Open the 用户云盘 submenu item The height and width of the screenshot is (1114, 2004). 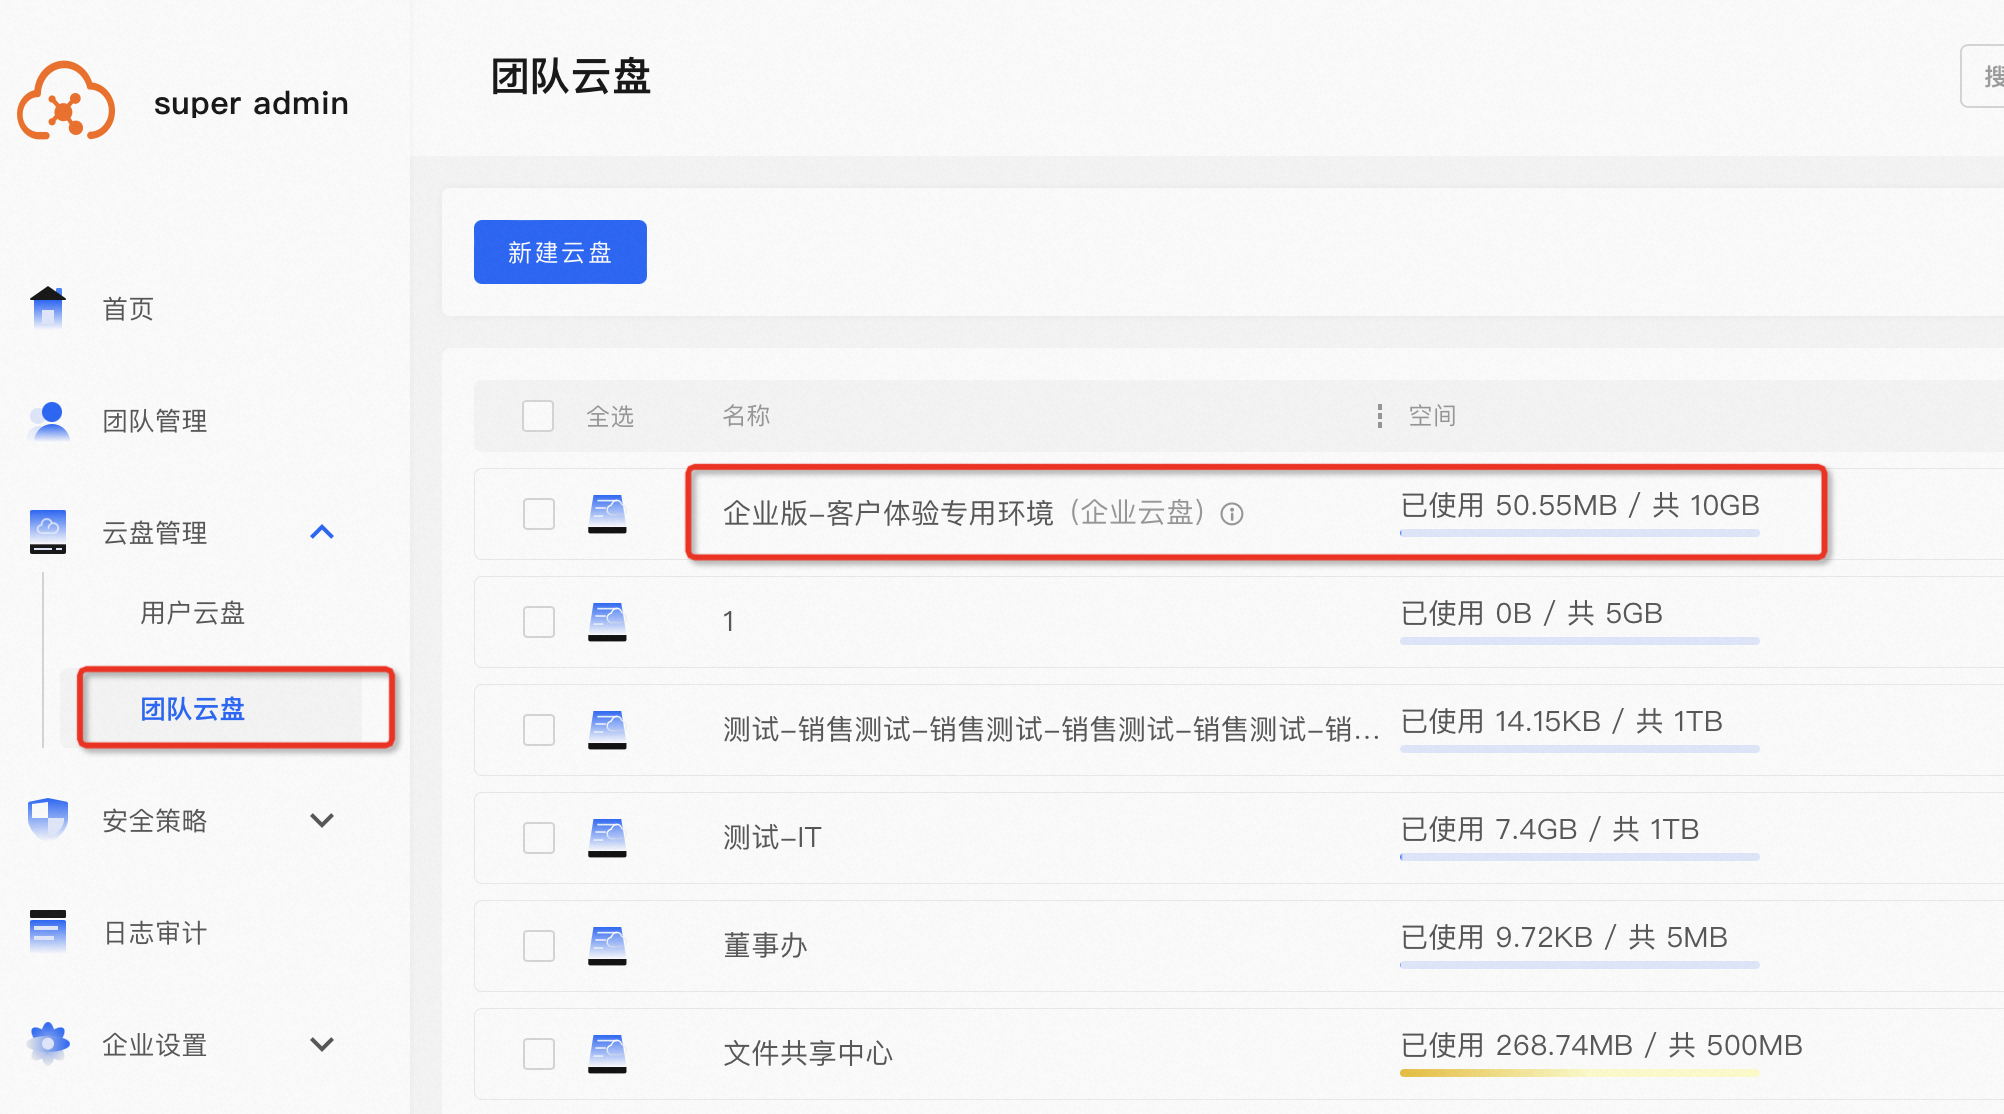pos(192,612)
